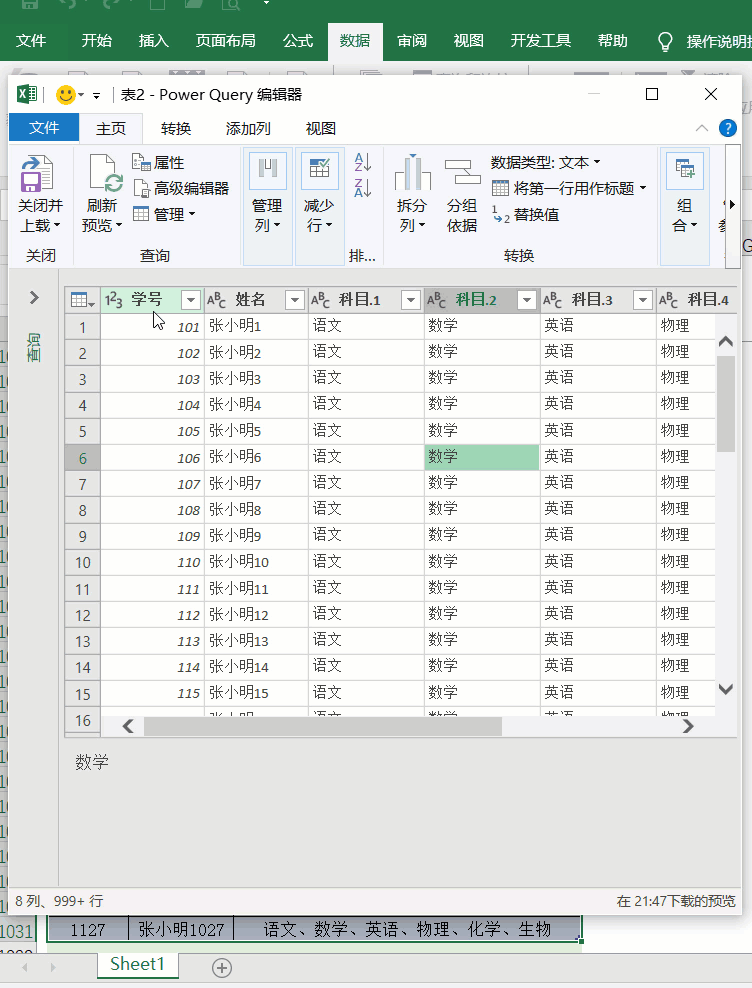
Task: Click the 科目.1 column data type icon
Action: [x=320, y=300]
